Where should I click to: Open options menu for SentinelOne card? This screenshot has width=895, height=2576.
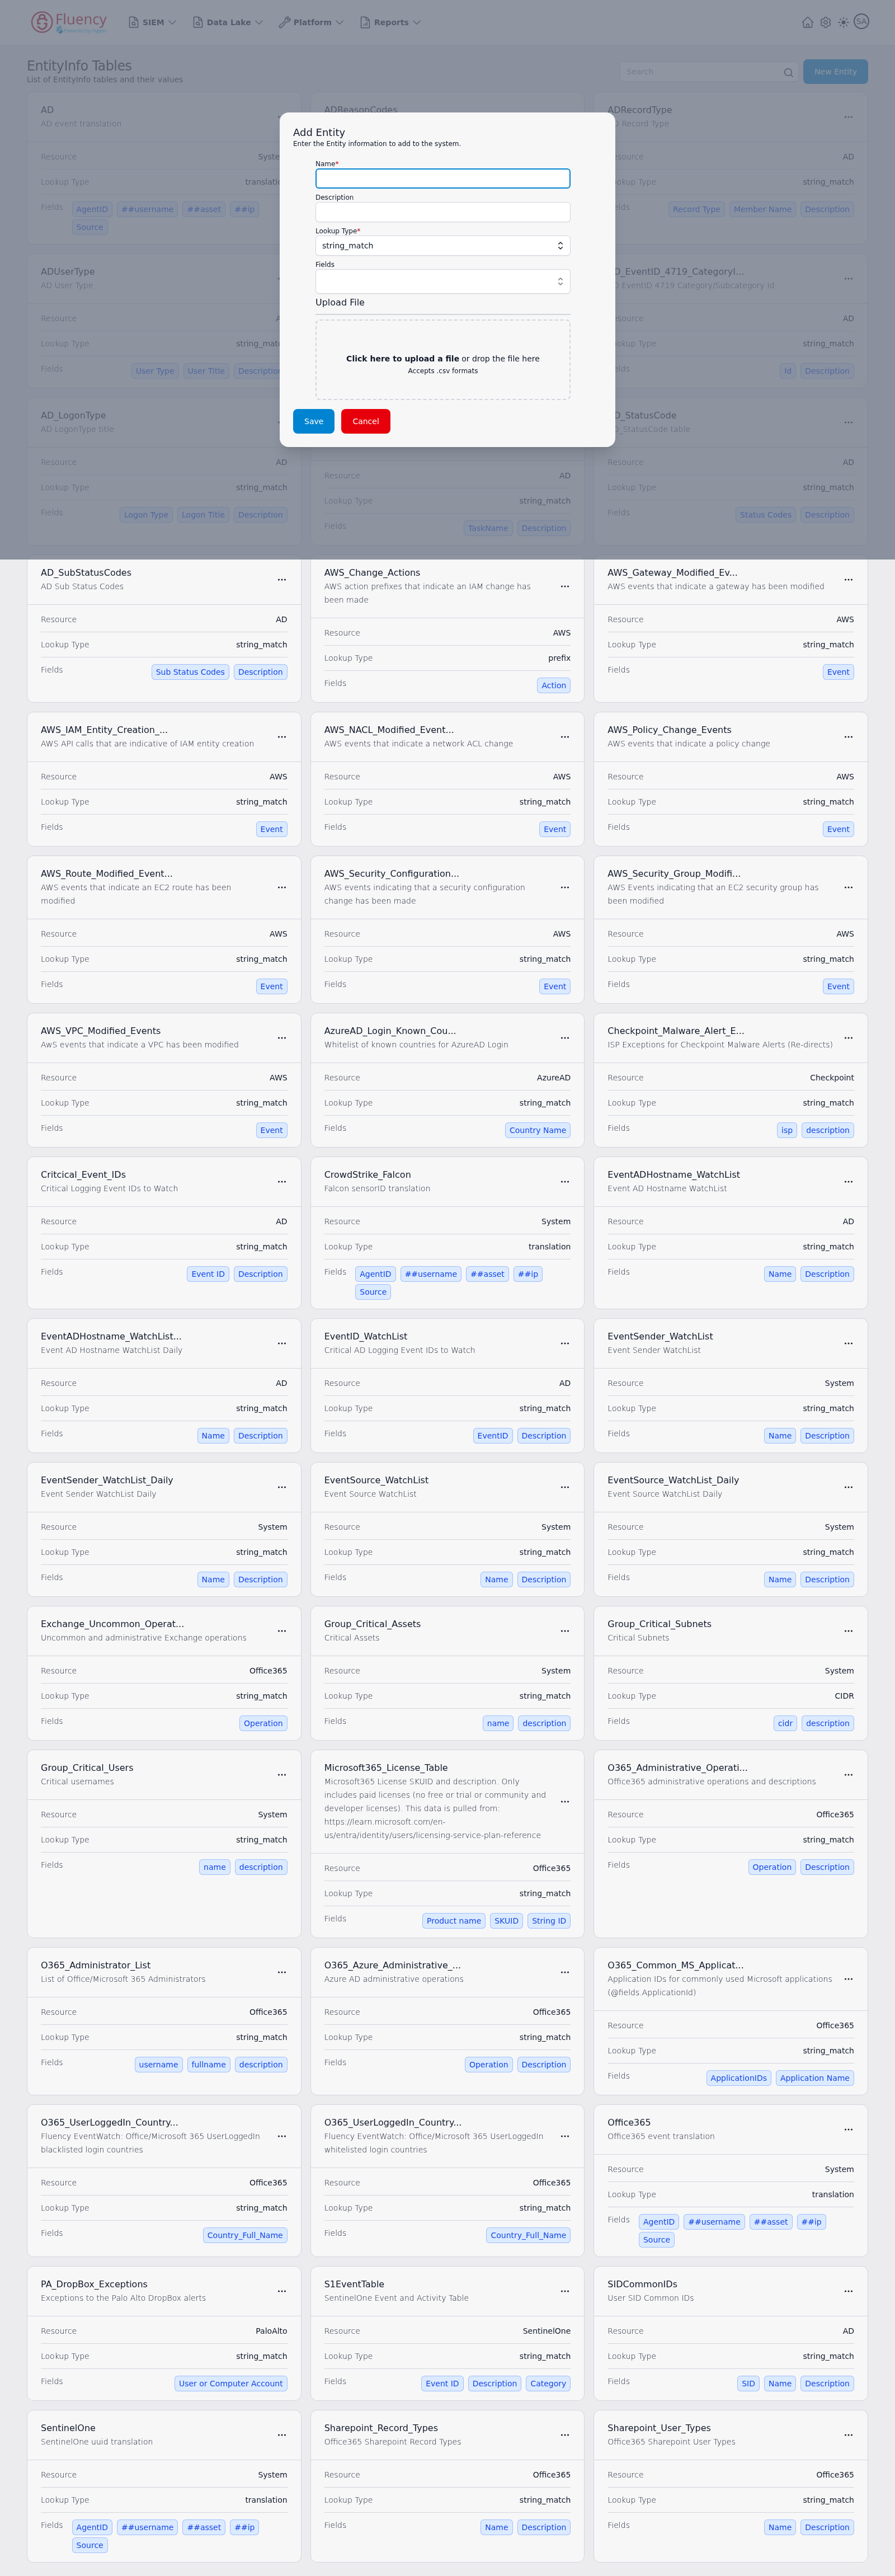[x=282, y=2435]
